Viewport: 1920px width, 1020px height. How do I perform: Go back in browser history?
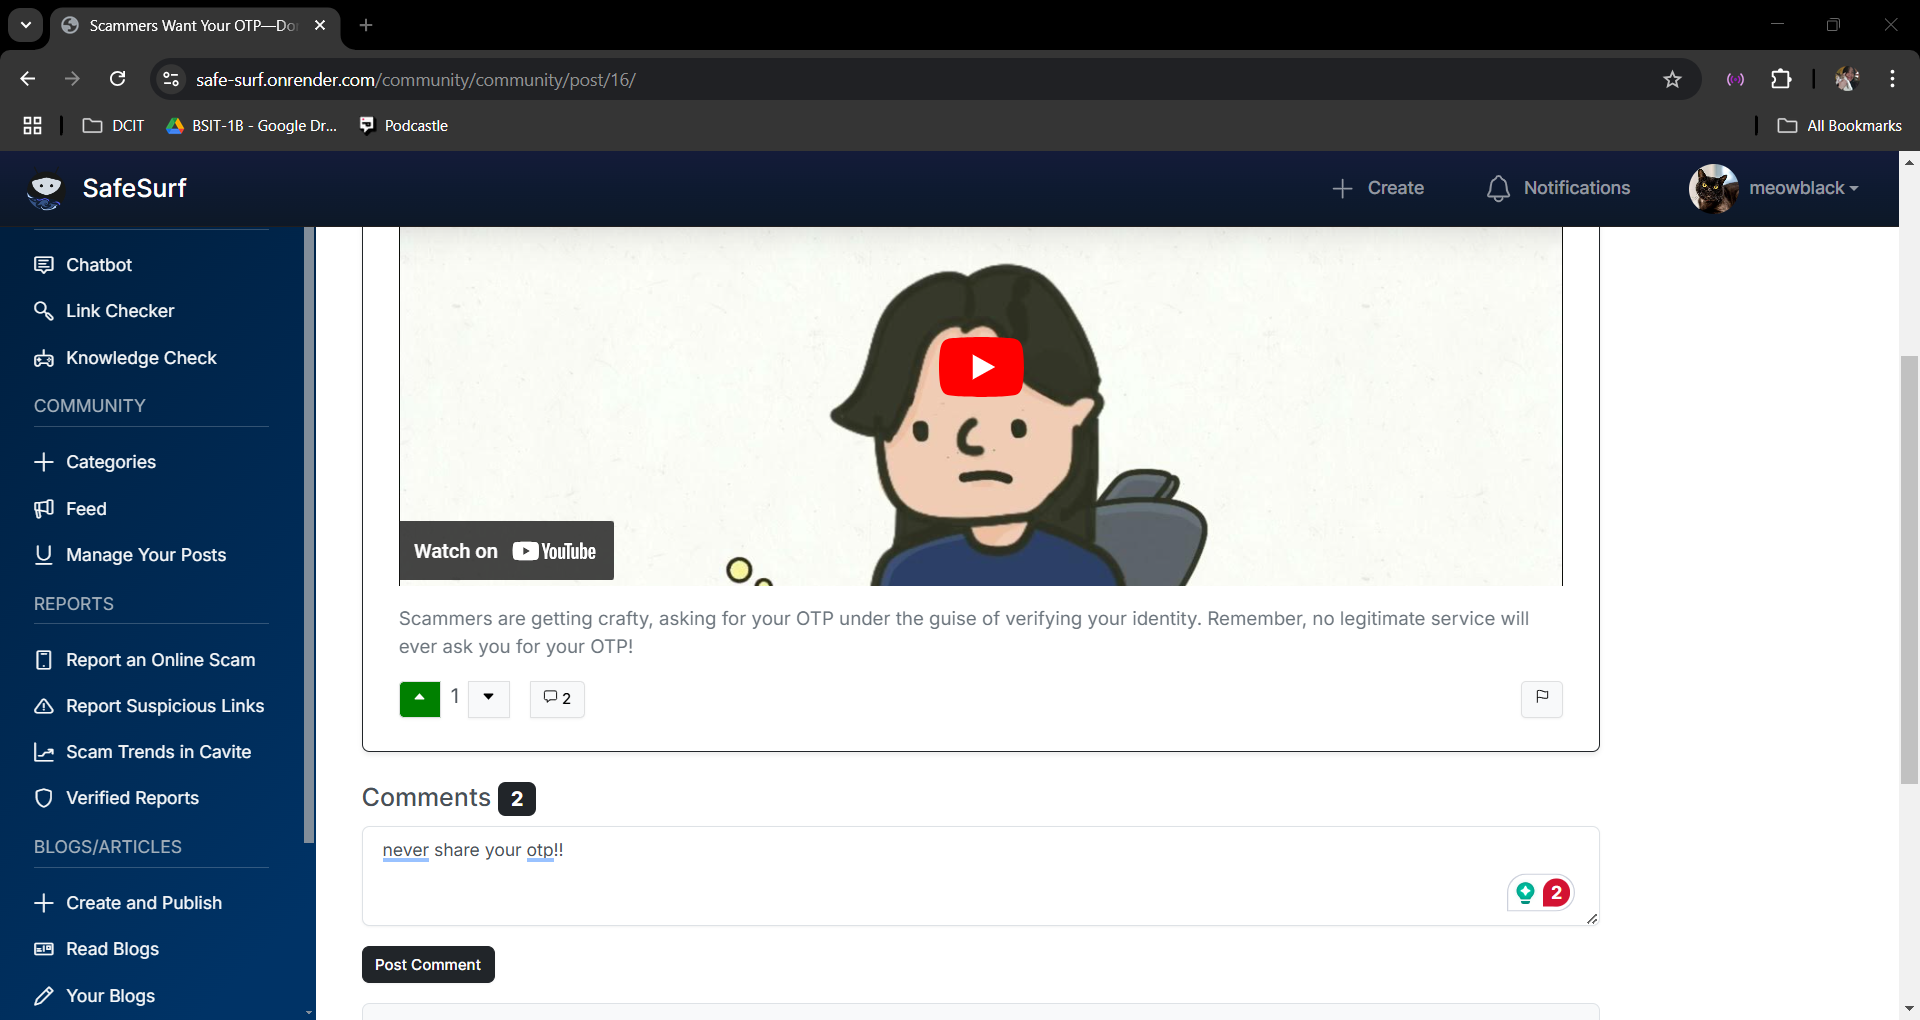point(28,79)
